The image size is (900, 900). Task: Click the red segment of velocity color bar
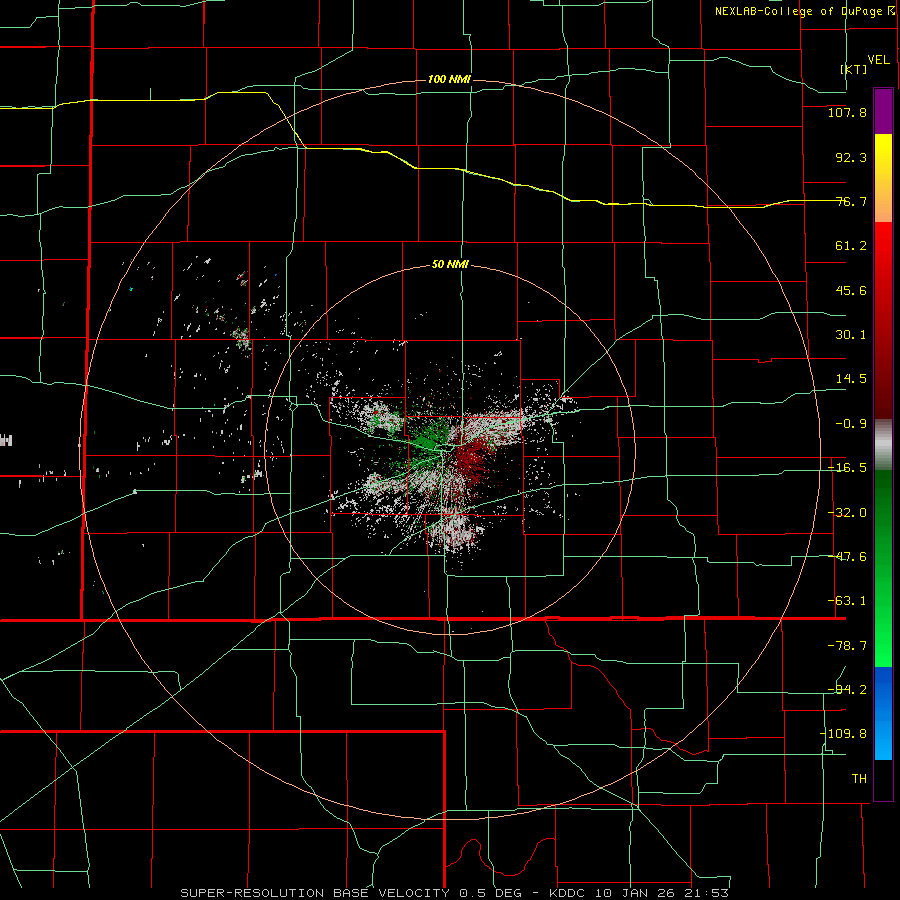(883, 320)
